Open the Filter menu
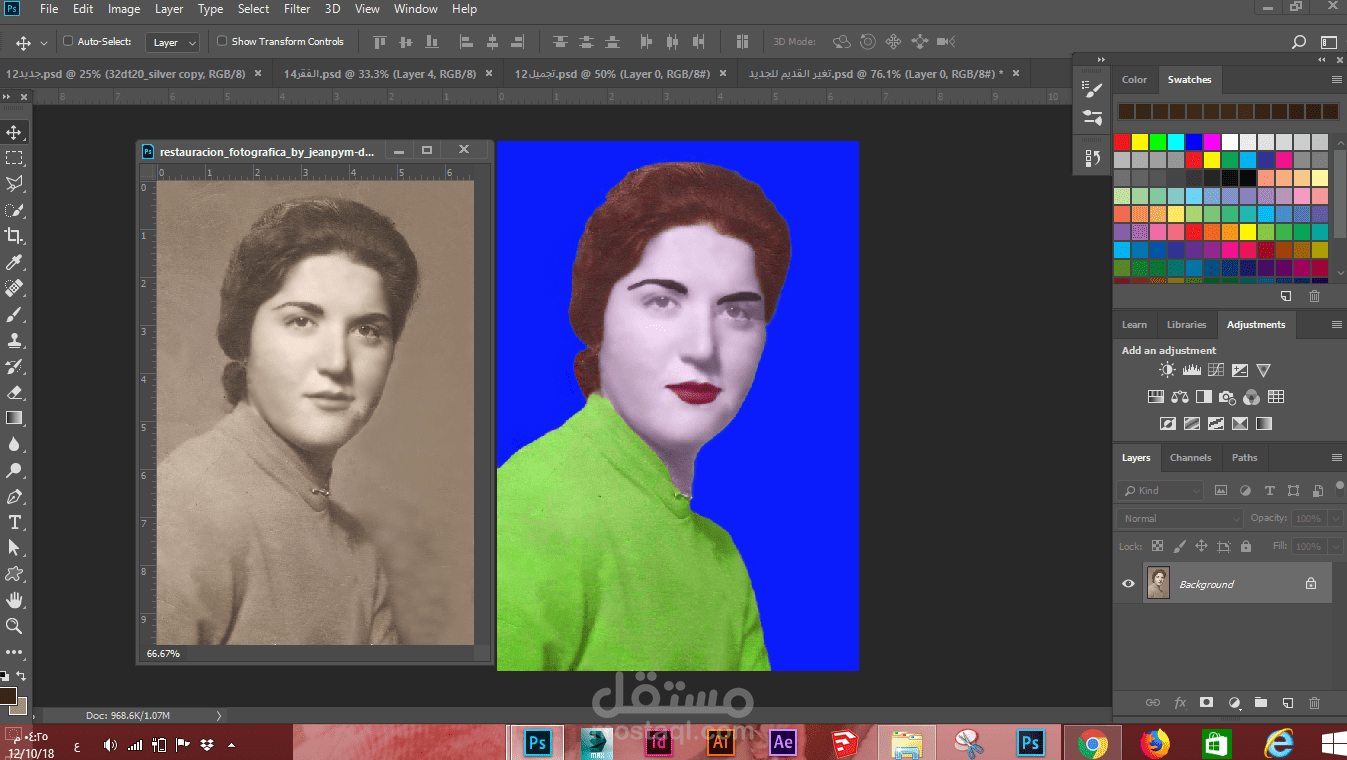Screen dimensions: 1347x760 [297, 9]
